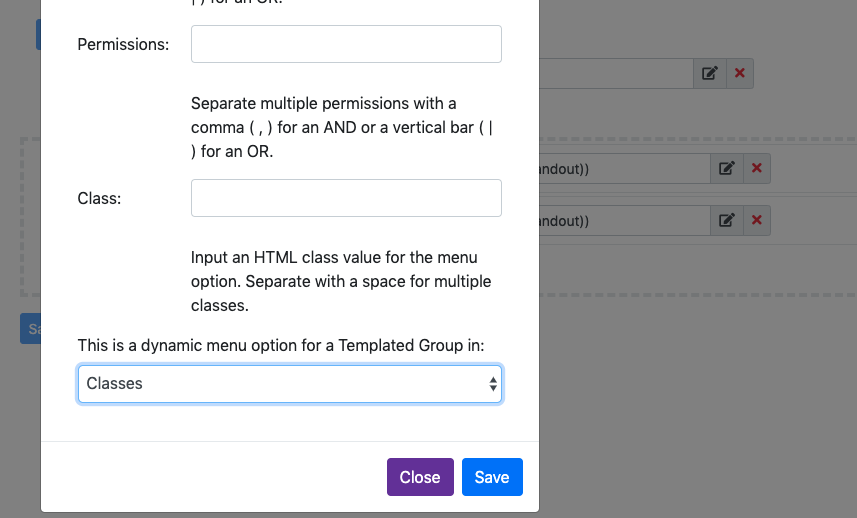Click the upper 'andout))' text field

tap(625, 168)
